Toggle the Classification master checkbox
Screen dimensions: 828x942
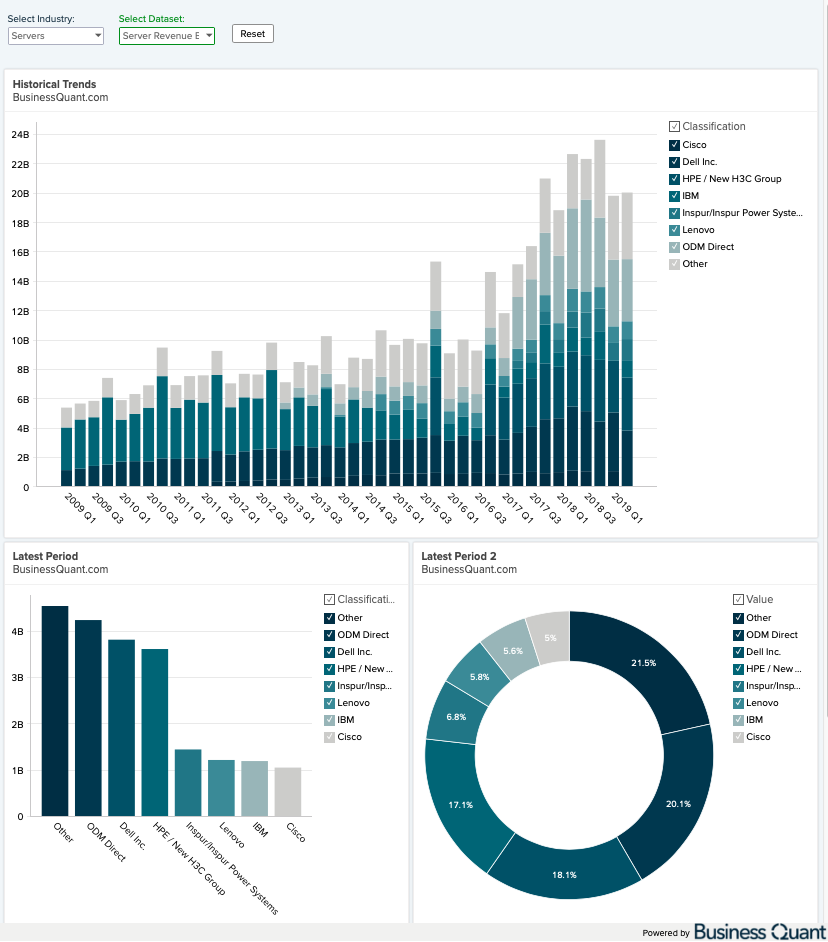click(673, 126)
